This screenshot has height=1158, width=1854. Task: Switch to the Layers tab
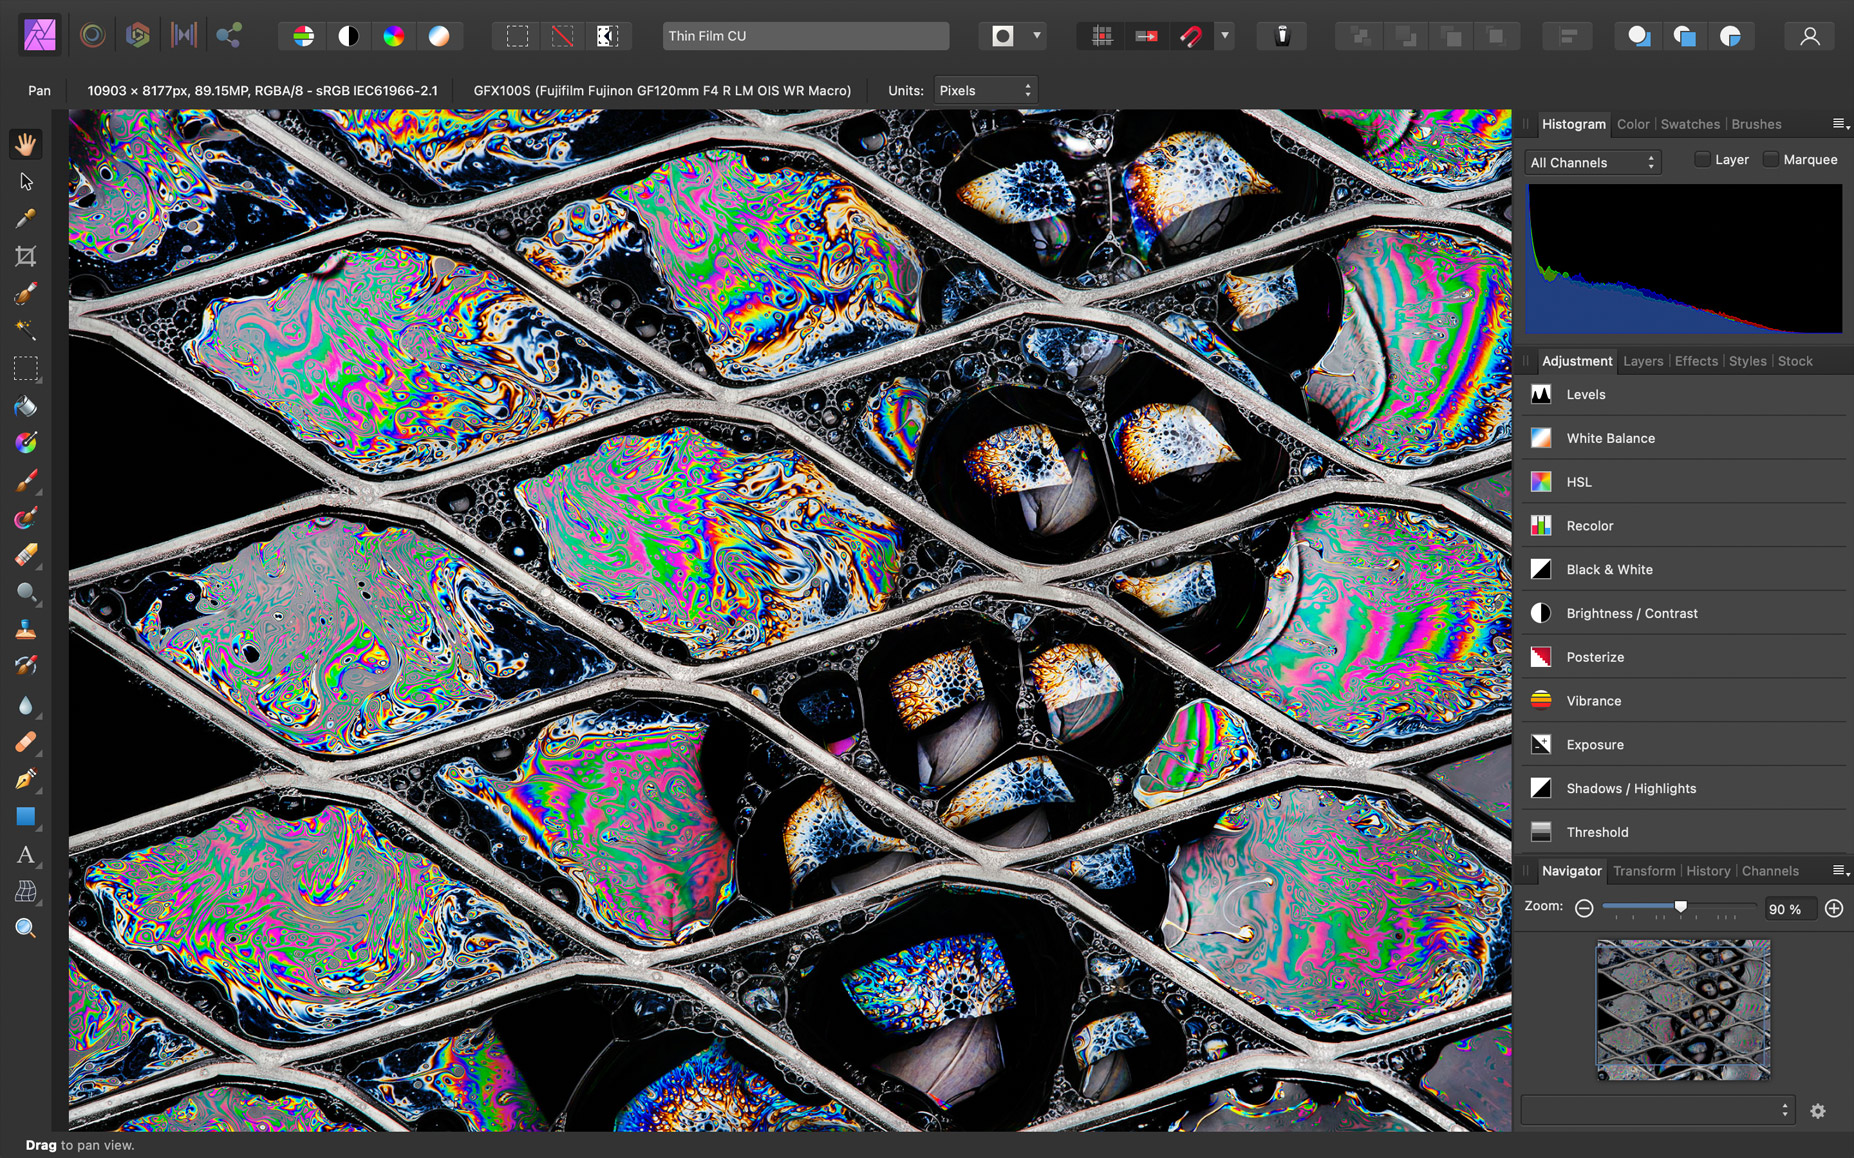tap(1643, 361)
